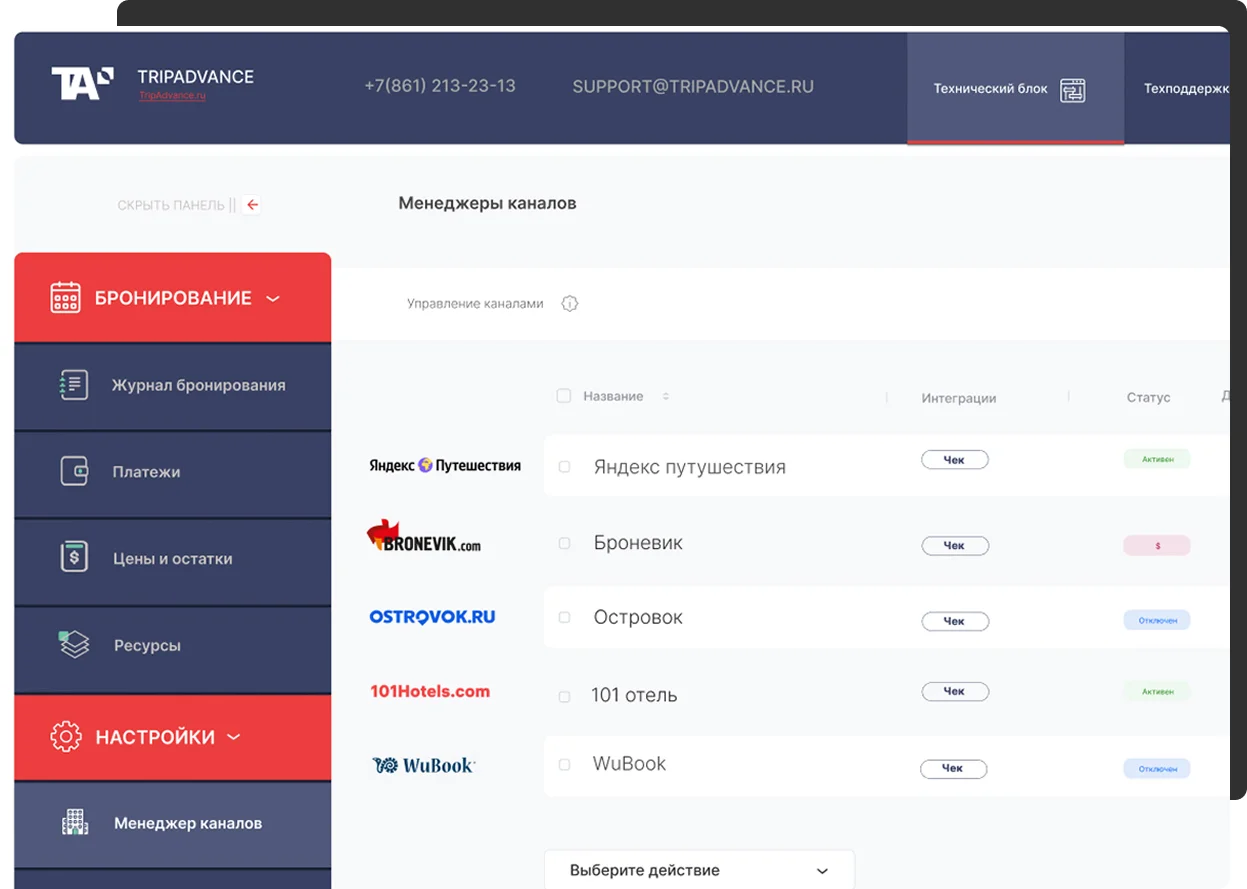Click the red left arrow hide-panel icon
Image resolution: width=1247 pixels, height=889 pixels.
[252, 205]
